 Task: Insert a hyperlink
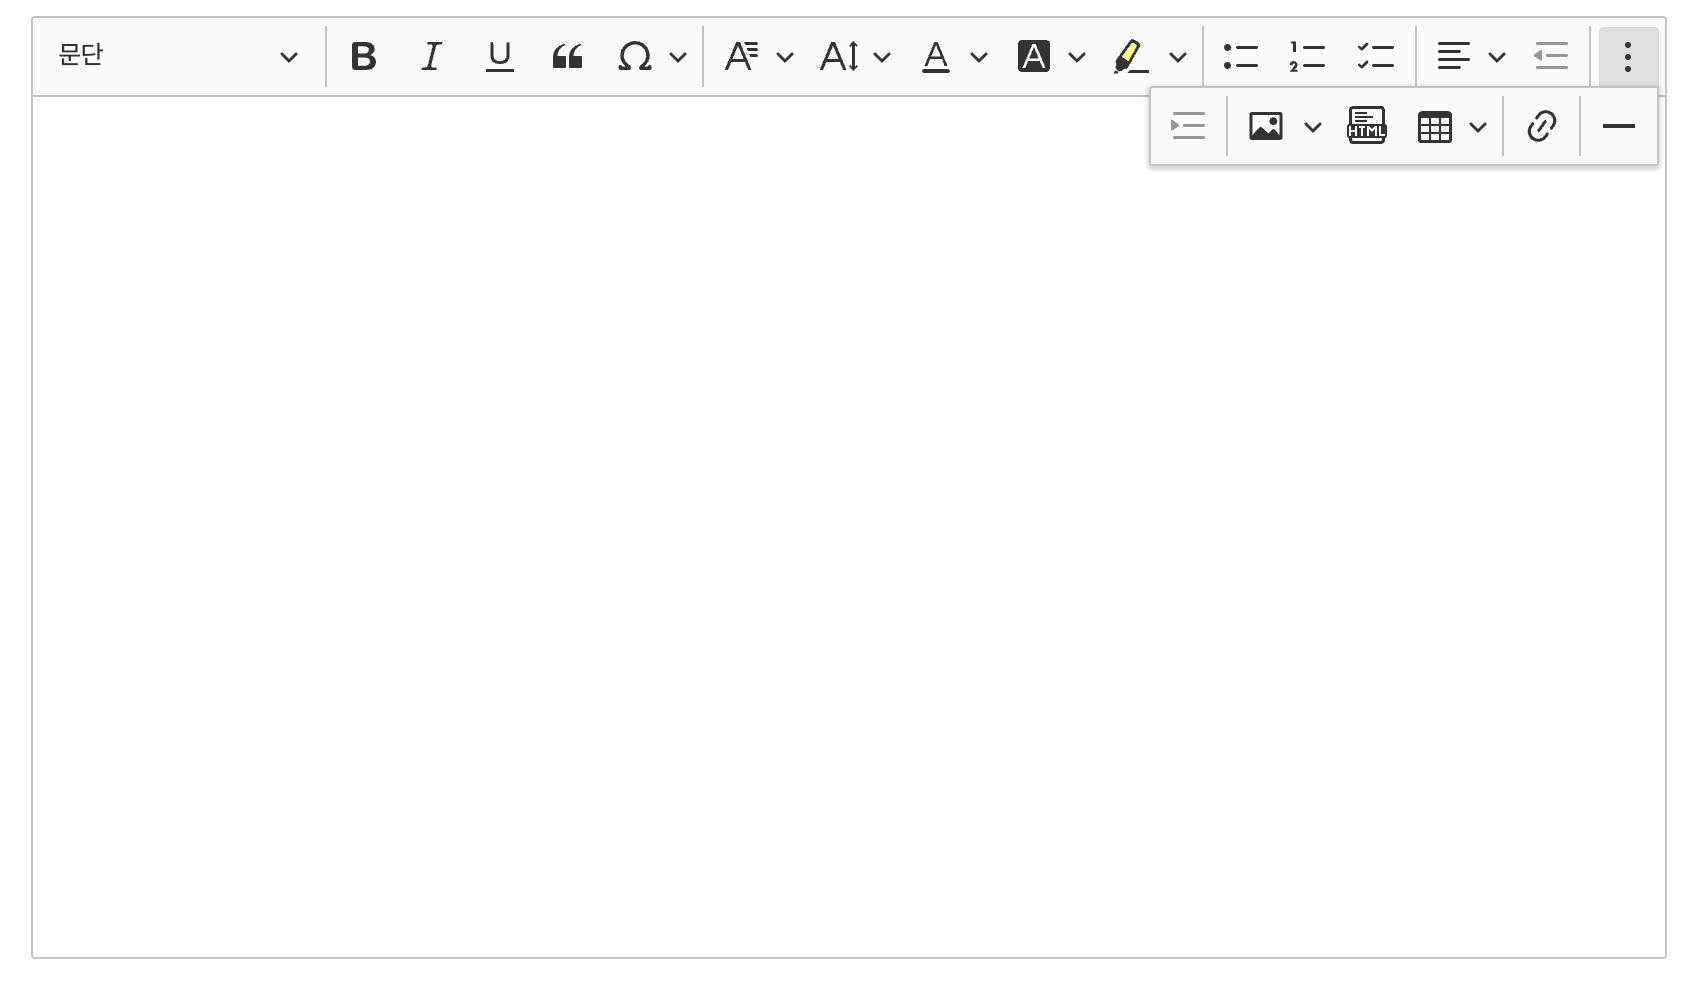point(1541,127)
